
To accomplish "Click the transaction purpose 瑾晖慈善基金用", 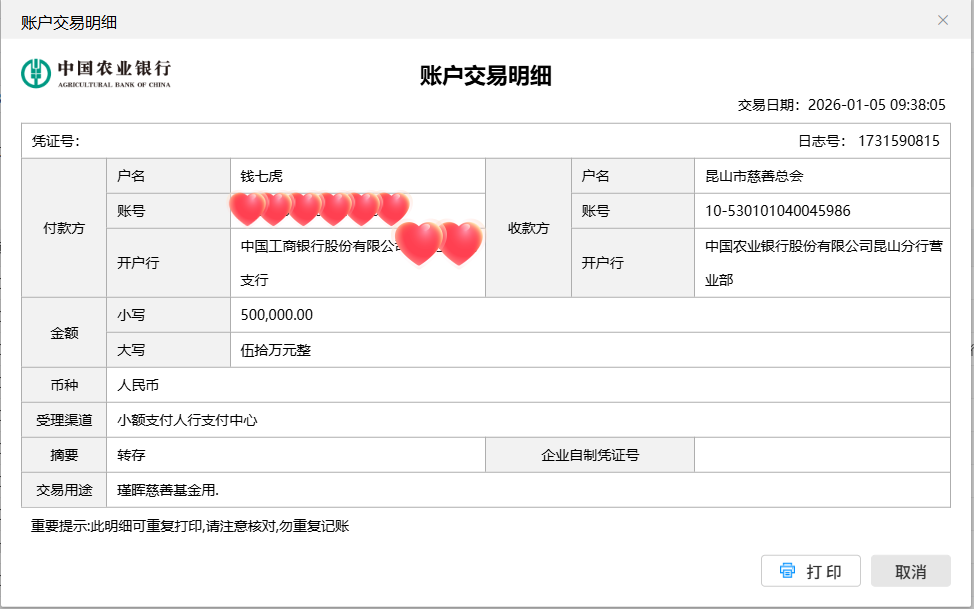I will pos(167,490).
